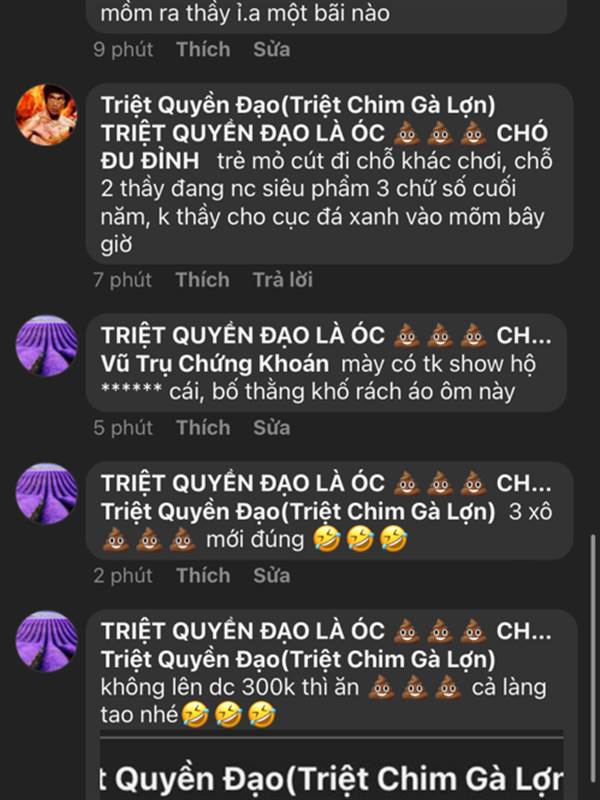Reply to the 7 phút comment via Trả lời
Image resolution: width=600 pixels, height=800 pixels.
[x=283, y=280]
